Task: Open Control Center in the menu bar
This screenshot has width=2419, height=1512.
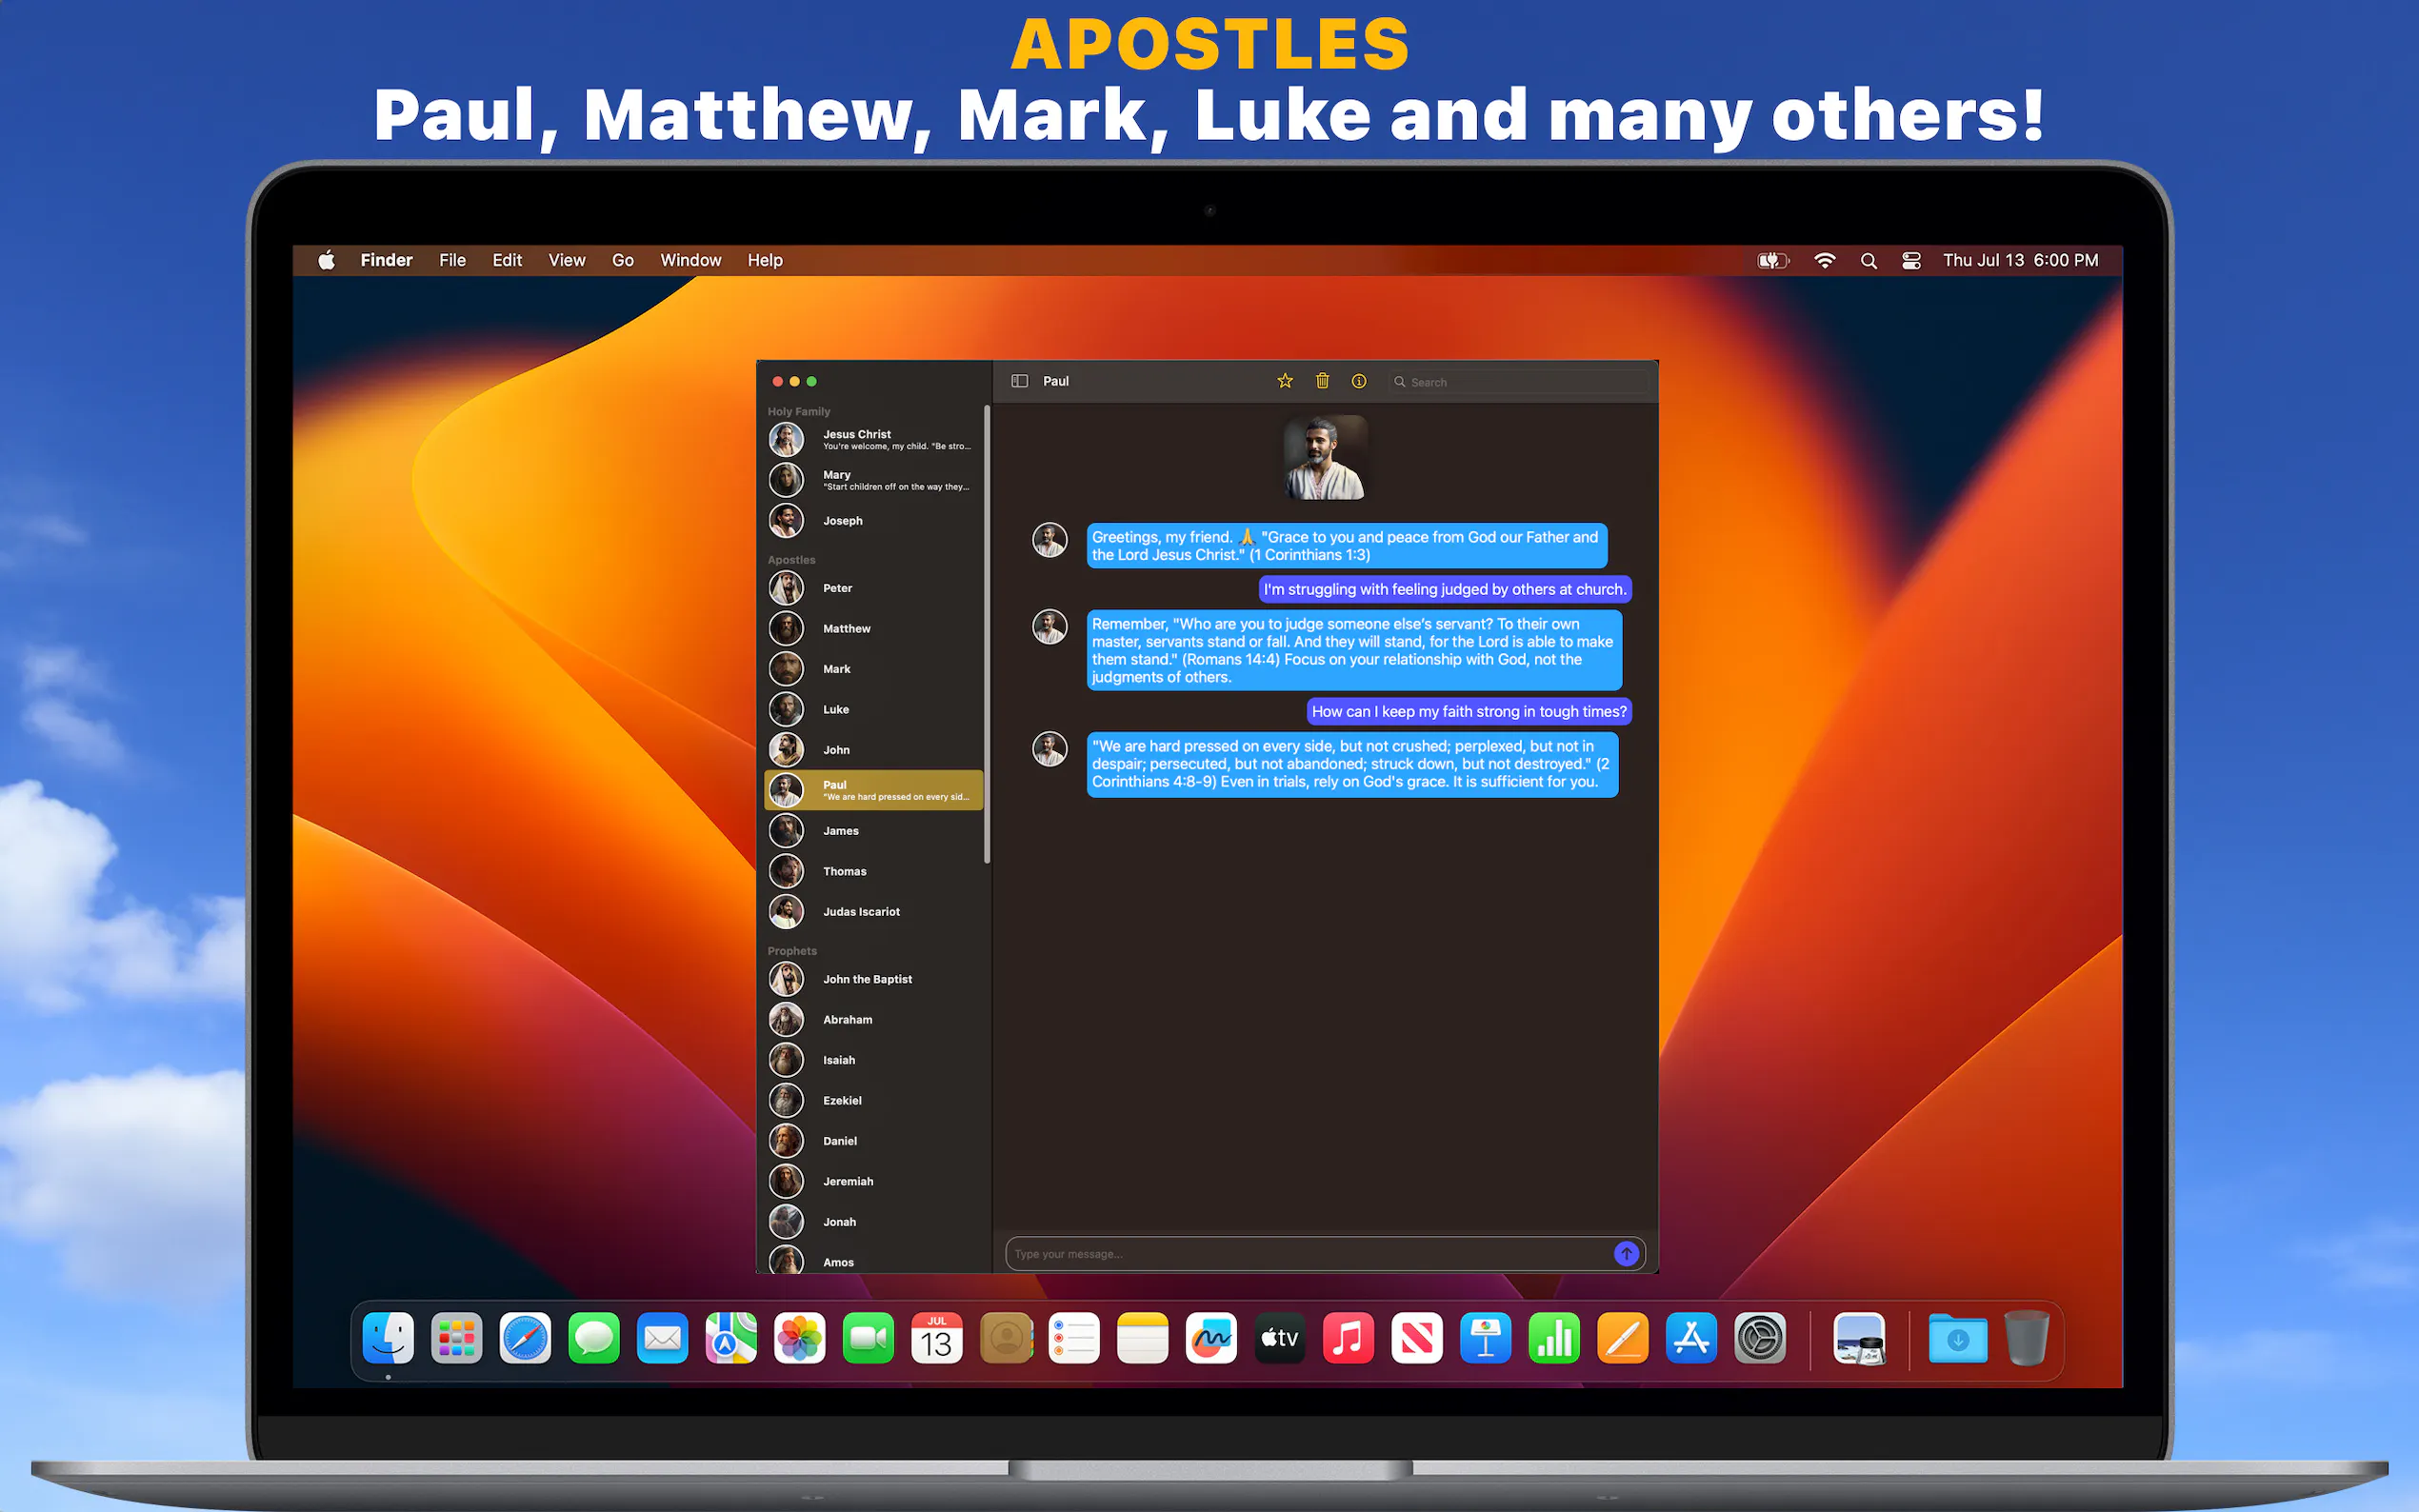Action: point(1911,261)
